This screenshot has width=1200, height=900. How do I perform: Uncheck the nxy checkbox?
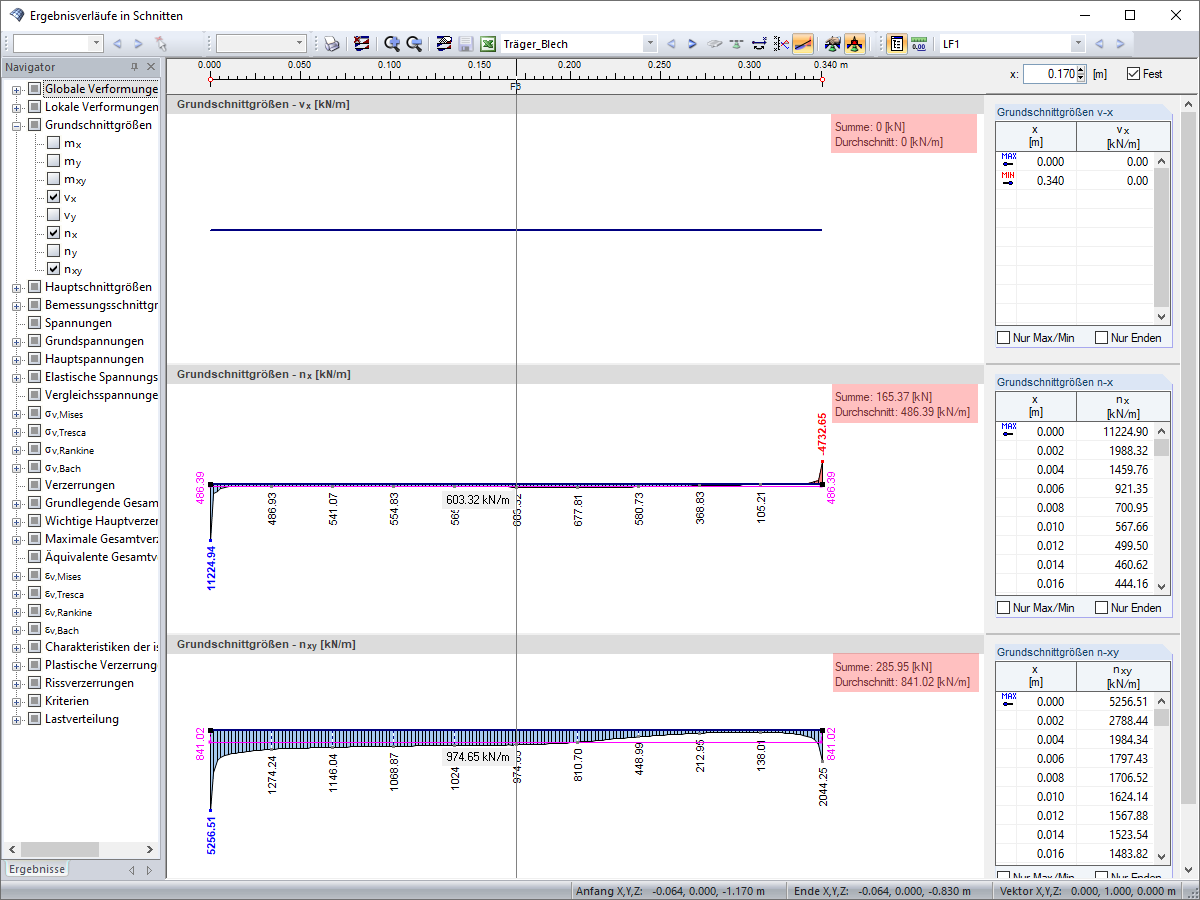click(53, 269)
